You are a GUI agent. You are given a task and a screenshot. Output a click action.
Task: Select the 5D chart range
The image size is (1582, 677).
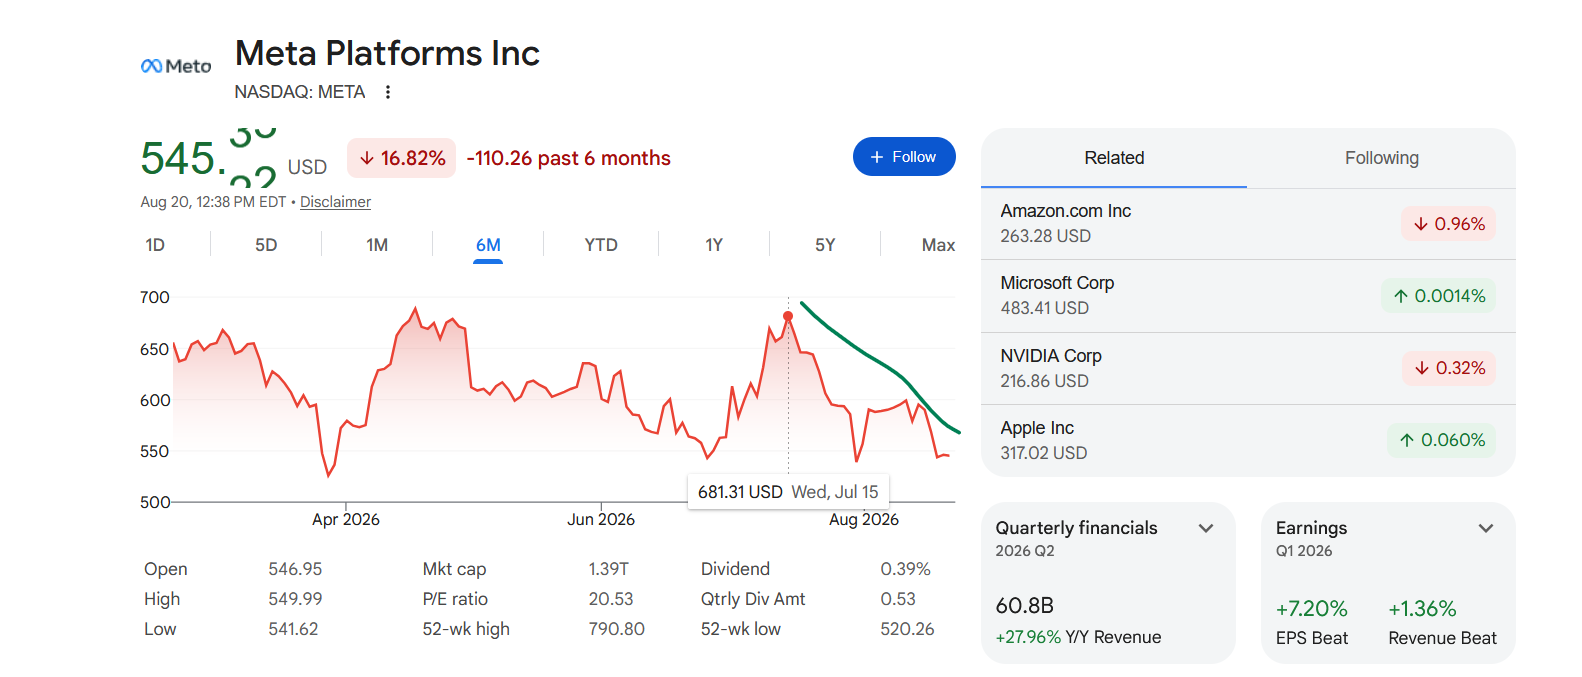[266, 245]
